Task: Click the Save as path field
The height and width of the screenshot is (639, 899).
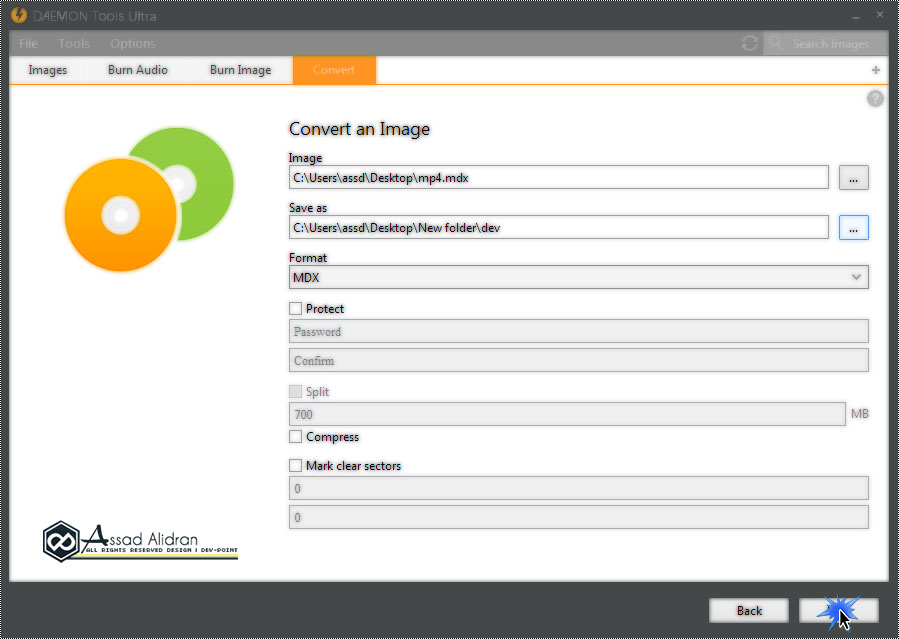Action: click(558, 228)
